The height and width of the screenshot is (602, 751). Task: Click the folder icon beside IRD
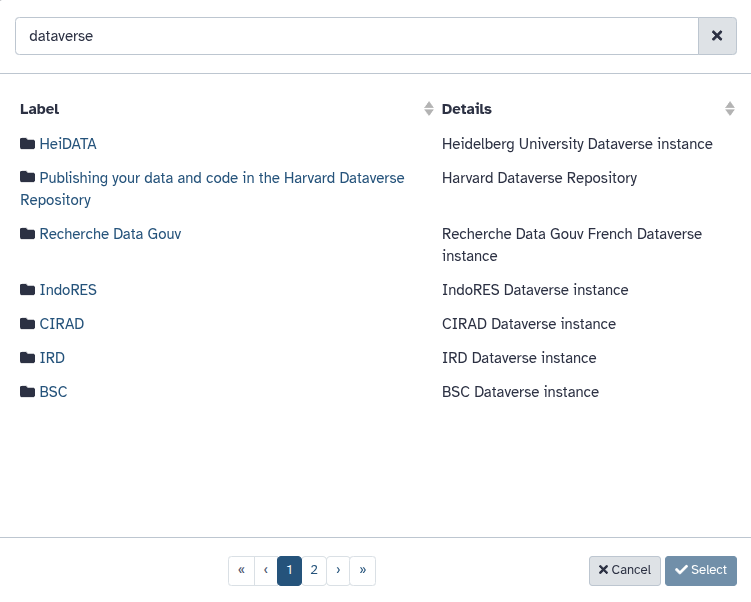pyautogui.click(x=27, y=358)
